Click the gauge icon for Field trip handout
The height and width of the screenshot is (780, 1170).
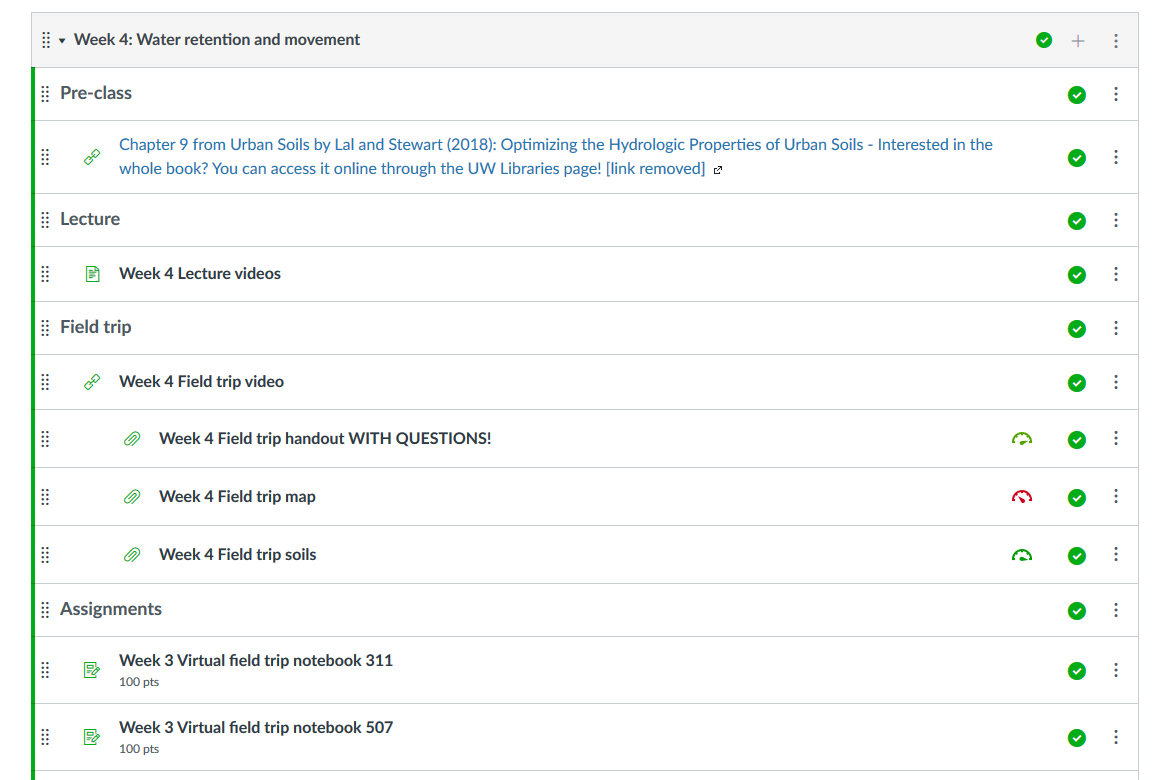[1022, 439]
